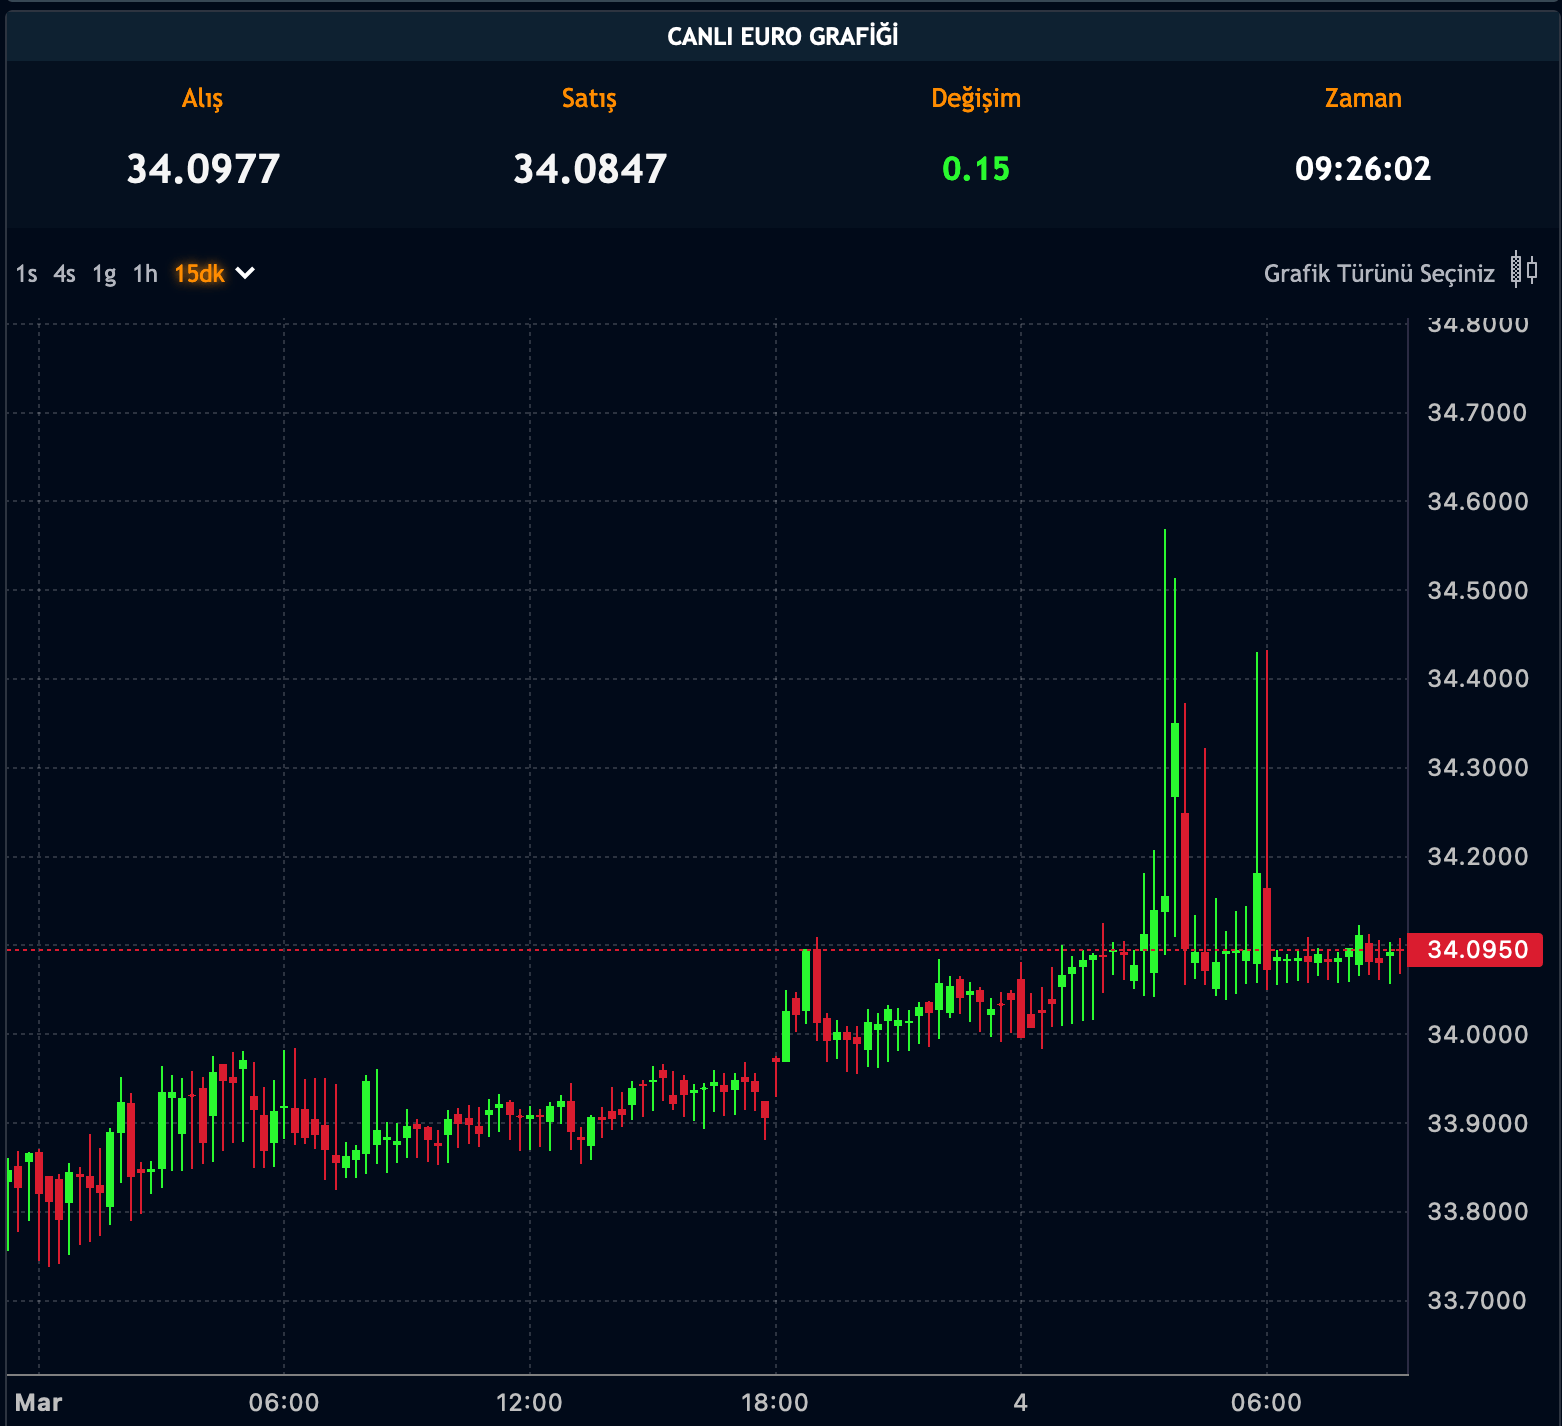Click the 34.0000 price axis label
This screenshot has height=1426, width=1562.
click(x=1477, y=1034)
